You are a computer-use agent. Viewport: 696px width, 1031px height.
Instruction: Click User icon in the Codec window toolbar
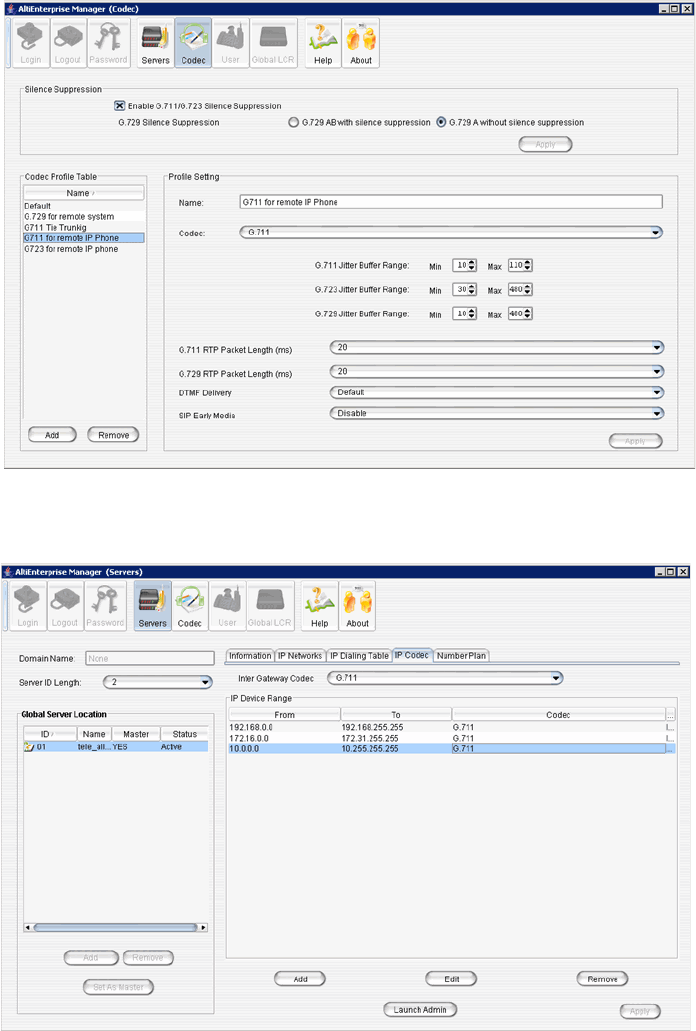230,43
